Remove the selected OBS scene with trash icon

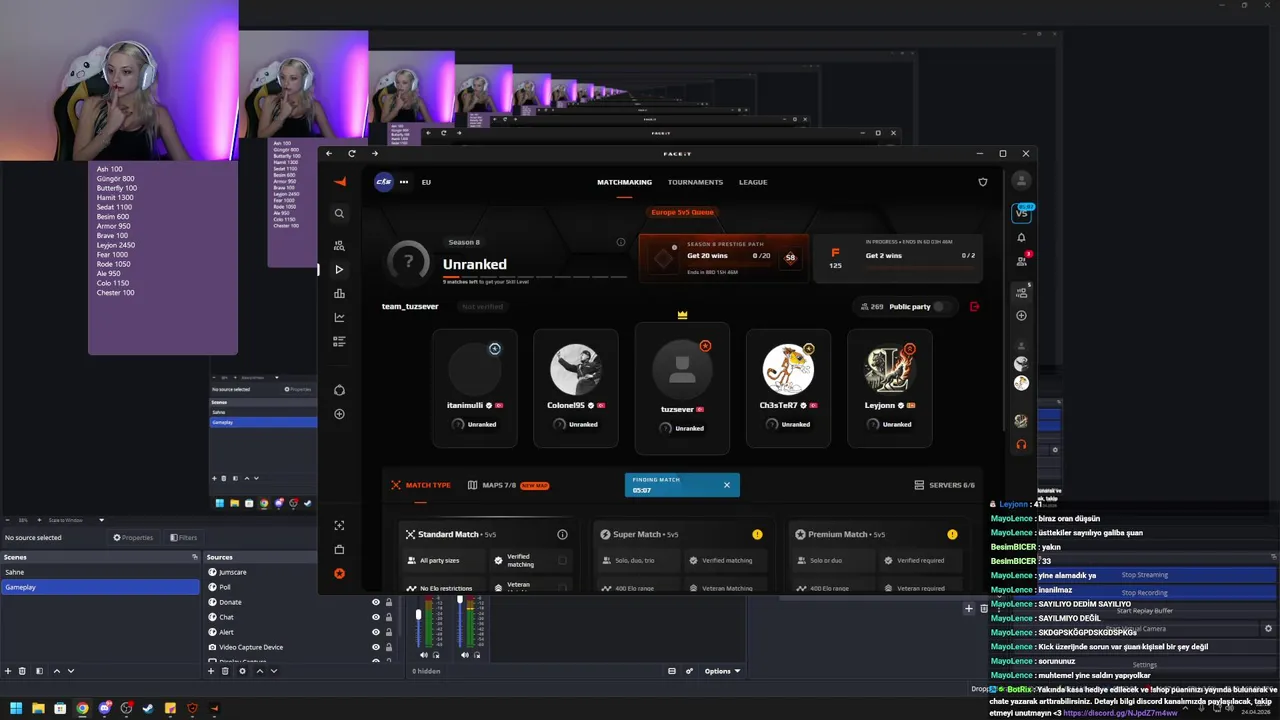pyautogui.click(x=23, y=671)
